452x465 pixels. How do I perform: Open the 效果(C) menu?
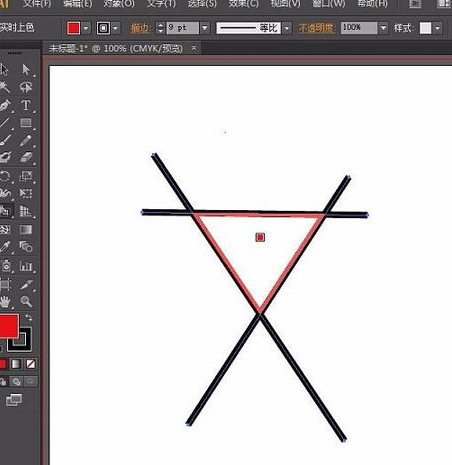(244, 4)
